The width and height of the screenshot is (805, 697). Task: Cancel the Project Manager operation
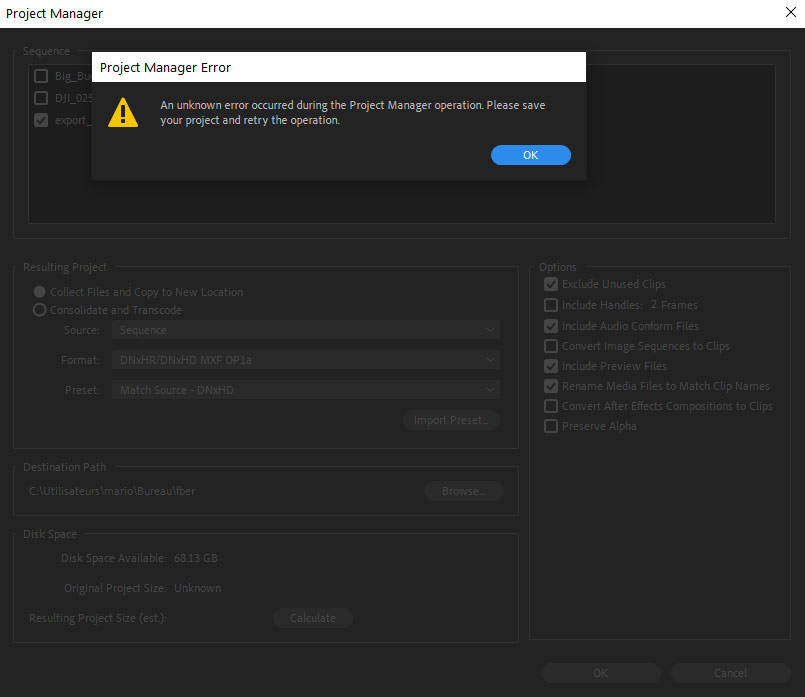coord(729,673)
